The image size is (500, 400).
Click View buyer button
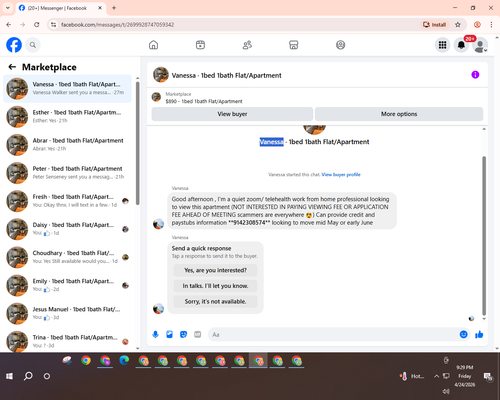point(232,114)
